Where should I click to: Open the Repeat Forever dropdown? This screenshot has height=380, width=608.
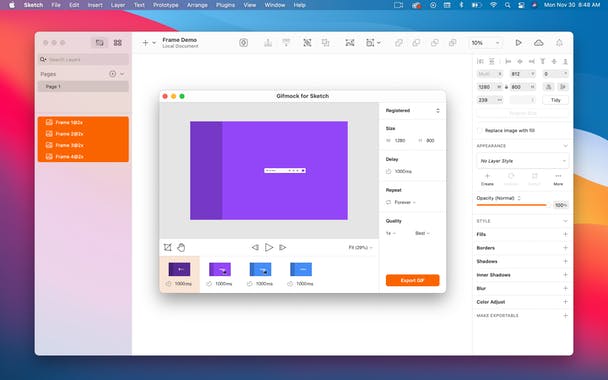tap(404, 202)
